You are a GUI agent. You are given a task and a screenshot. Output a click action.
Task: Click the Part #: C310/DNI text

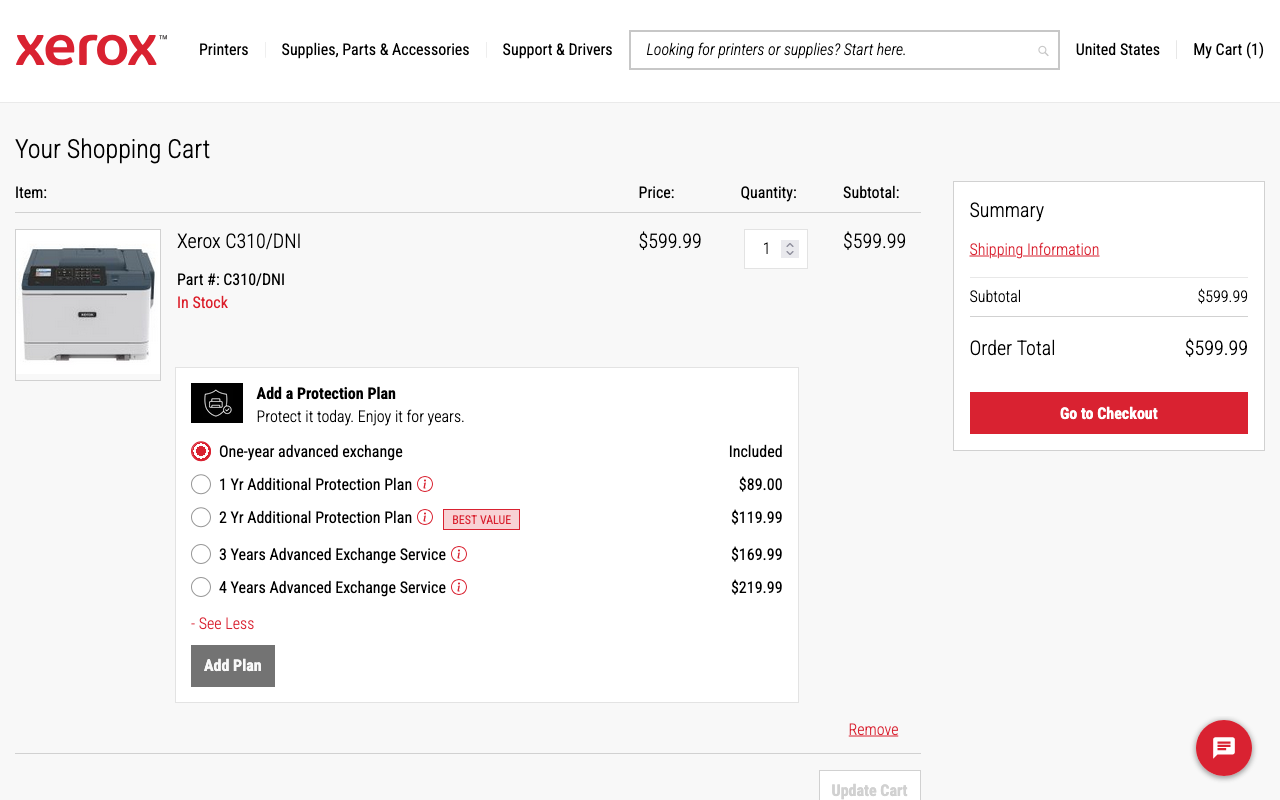click(231, 280)
